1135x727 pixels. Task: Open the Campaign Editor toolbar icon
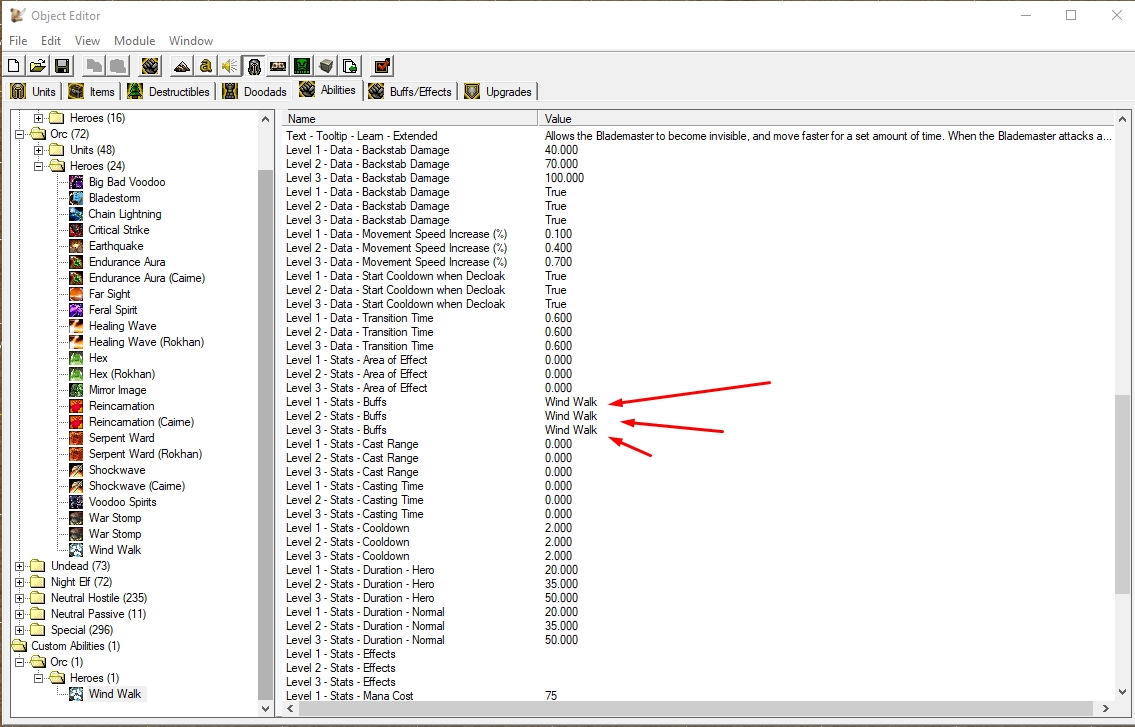pyautogui.click(x=277, y=66)
